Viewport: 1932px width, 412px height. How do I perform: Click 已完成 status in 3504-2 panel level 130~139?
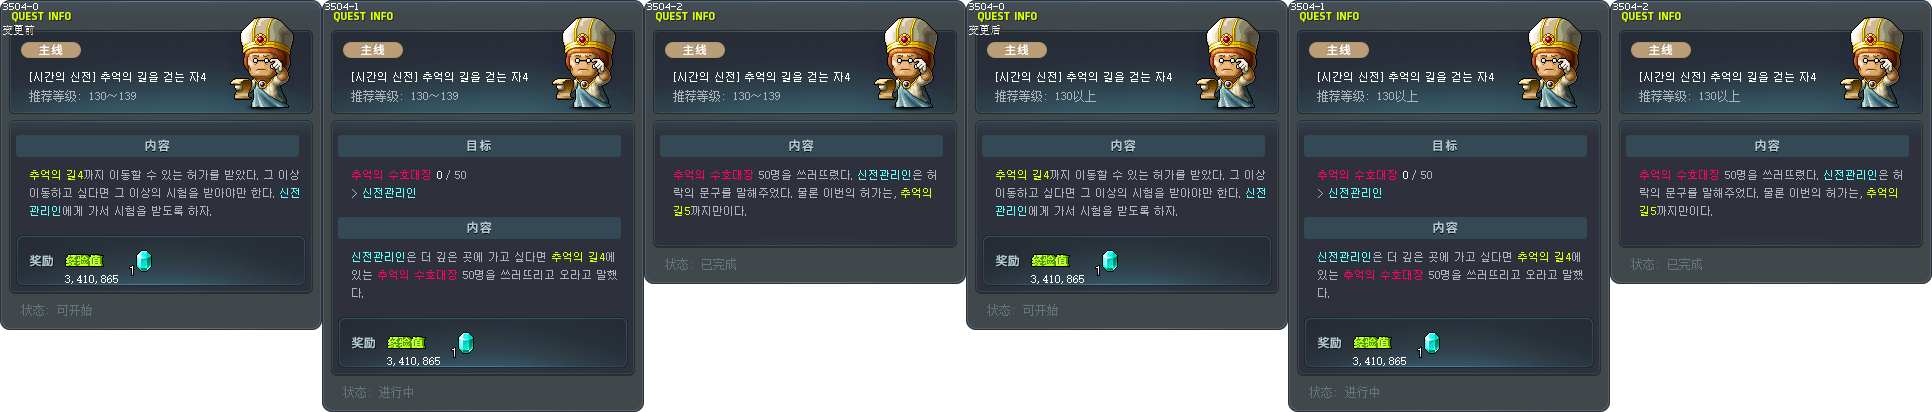coord(718,265)
